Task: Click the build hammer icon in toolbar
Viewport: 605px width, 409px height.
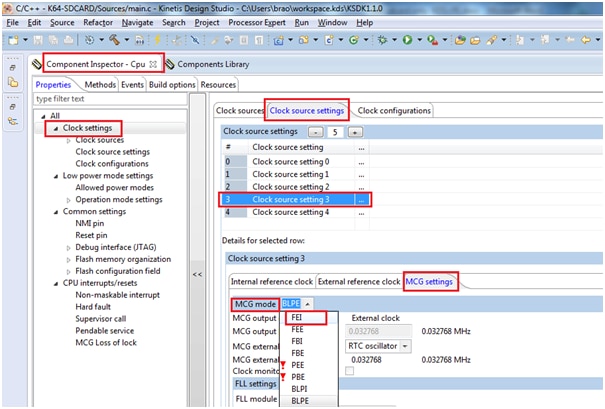Action: point(116,41)
